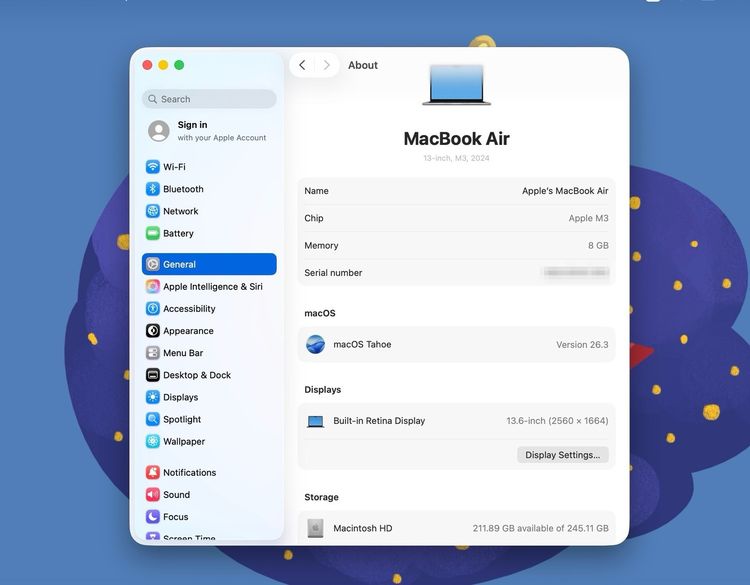
Task: Open Accessibility settings
Action: point(209,309)
